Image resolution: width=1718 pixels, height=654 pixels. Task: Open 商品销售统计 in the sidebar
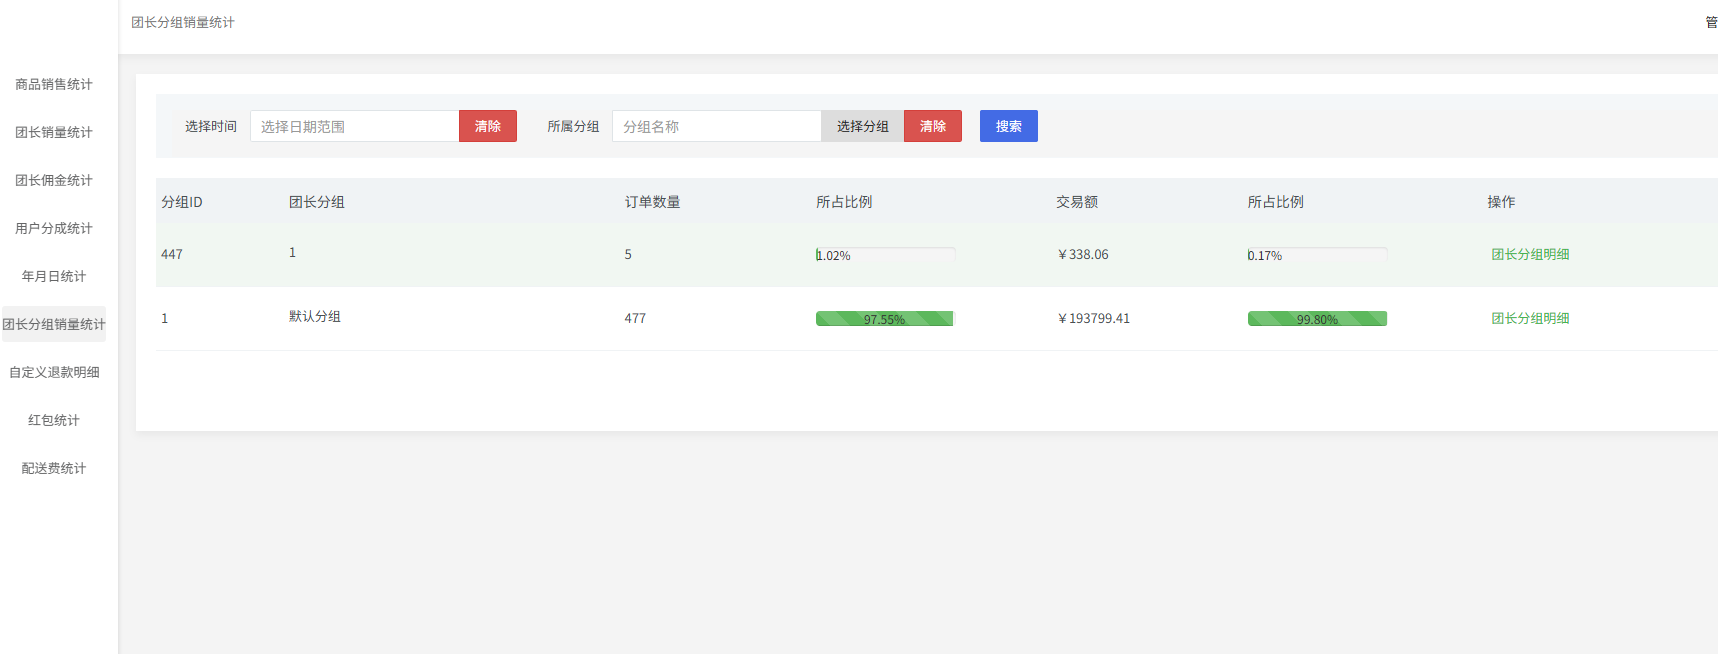[54, 85]
